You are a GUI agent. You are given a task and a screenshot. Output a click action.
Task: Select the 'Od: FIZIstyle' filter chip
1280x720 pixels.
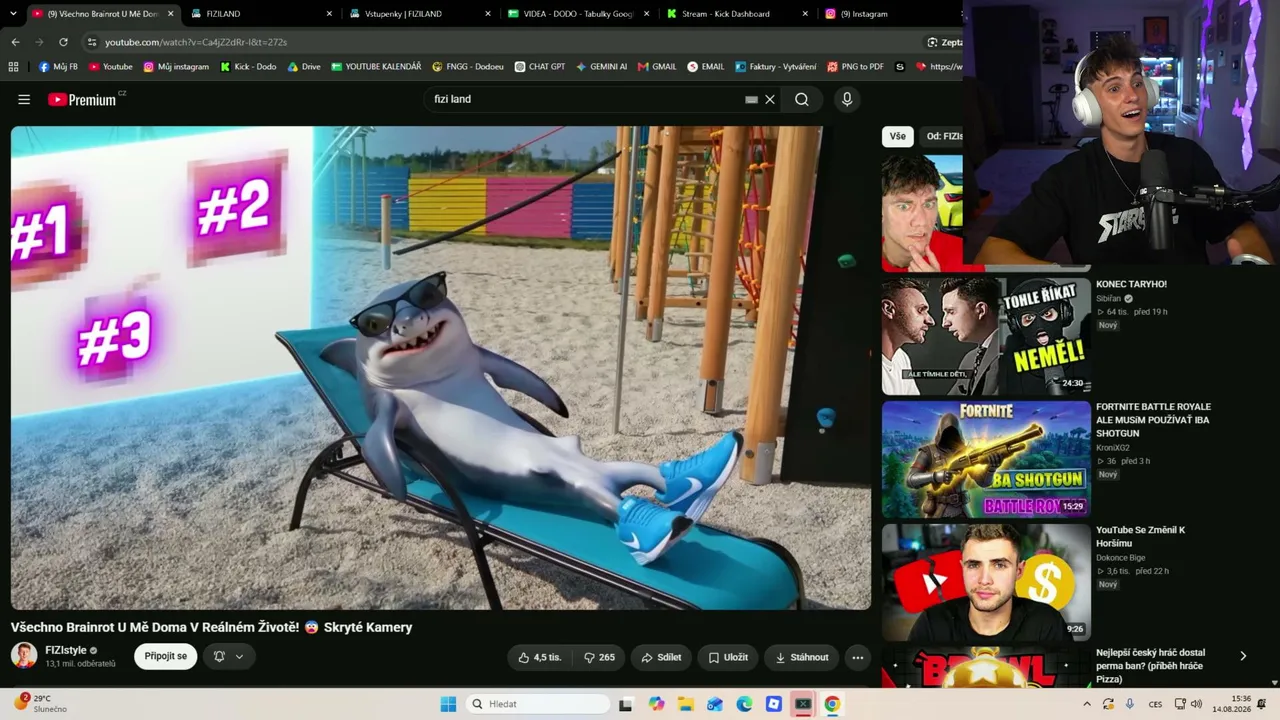[x=942, y=136]
